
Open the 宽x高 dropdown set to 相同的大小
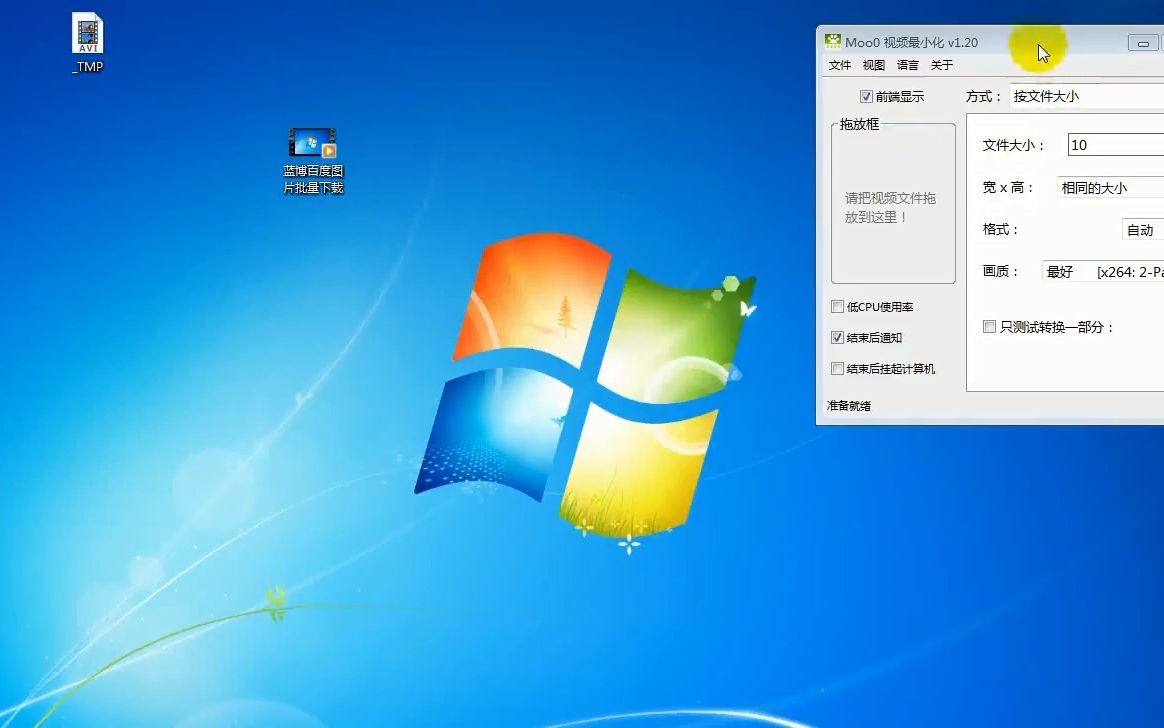[x=1108, y=187]
